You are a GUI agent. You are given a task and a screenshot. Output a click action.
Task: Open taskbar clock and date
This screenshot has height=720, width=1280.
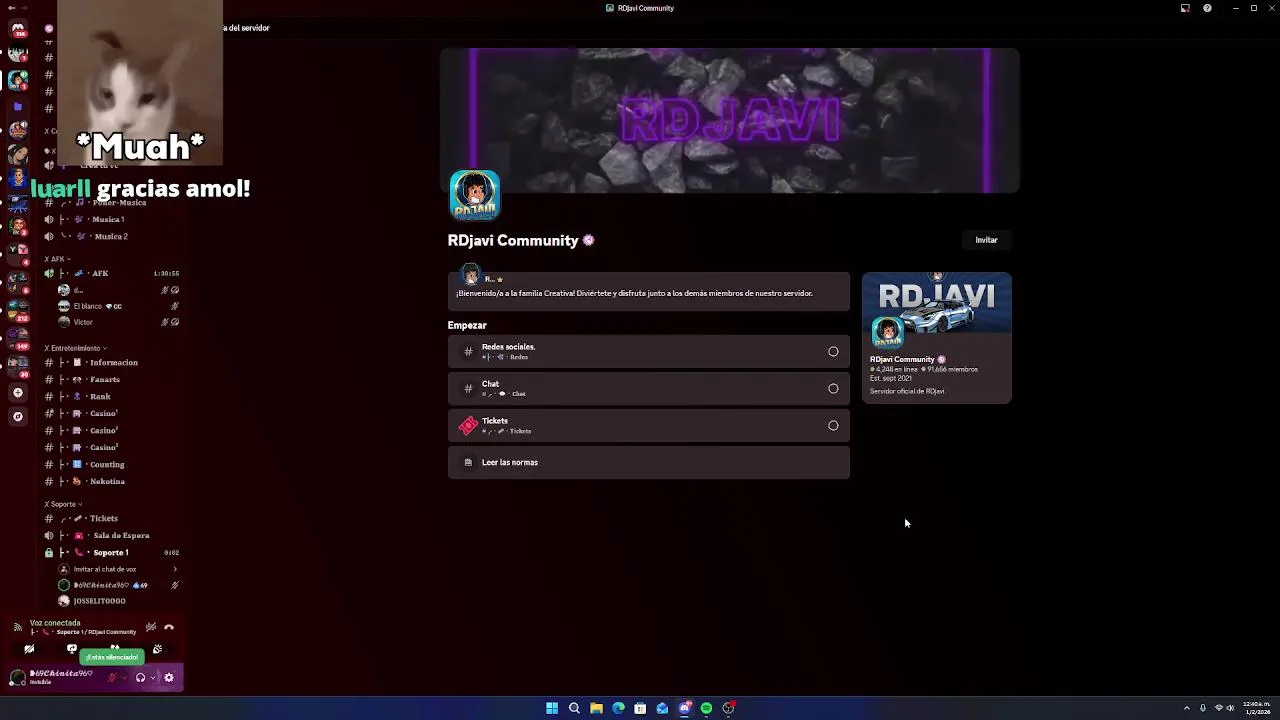click(x=1257, y=708)
